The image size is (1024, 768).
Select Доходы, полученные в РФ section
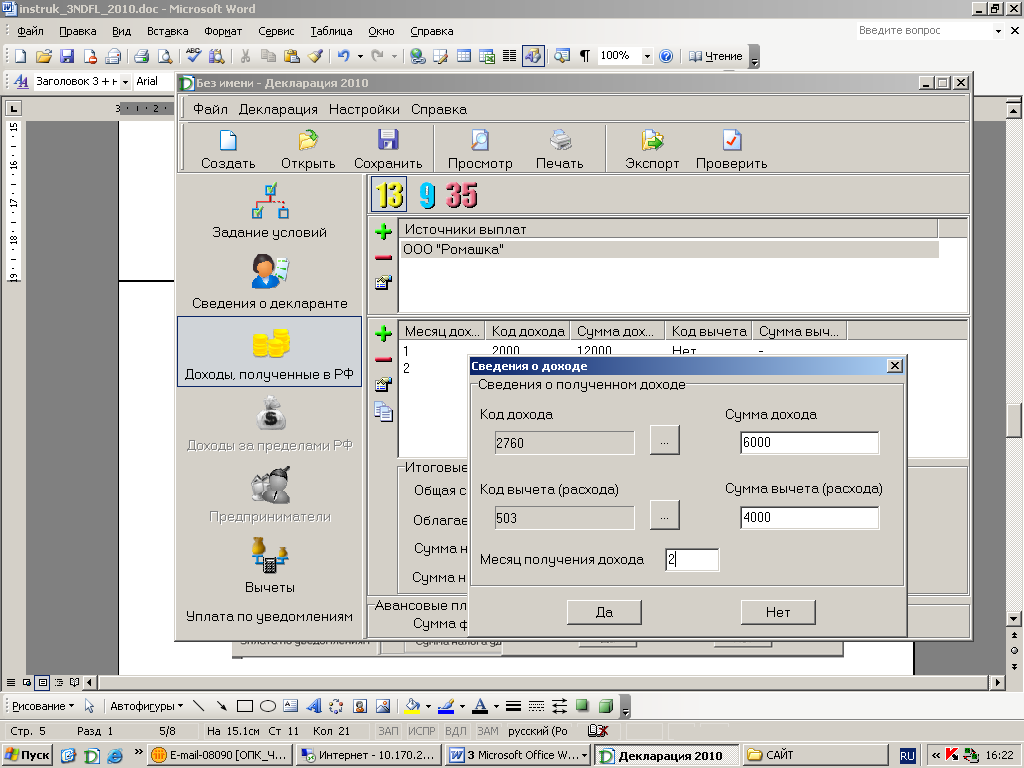pyautogui.click(x=269, y=352)
